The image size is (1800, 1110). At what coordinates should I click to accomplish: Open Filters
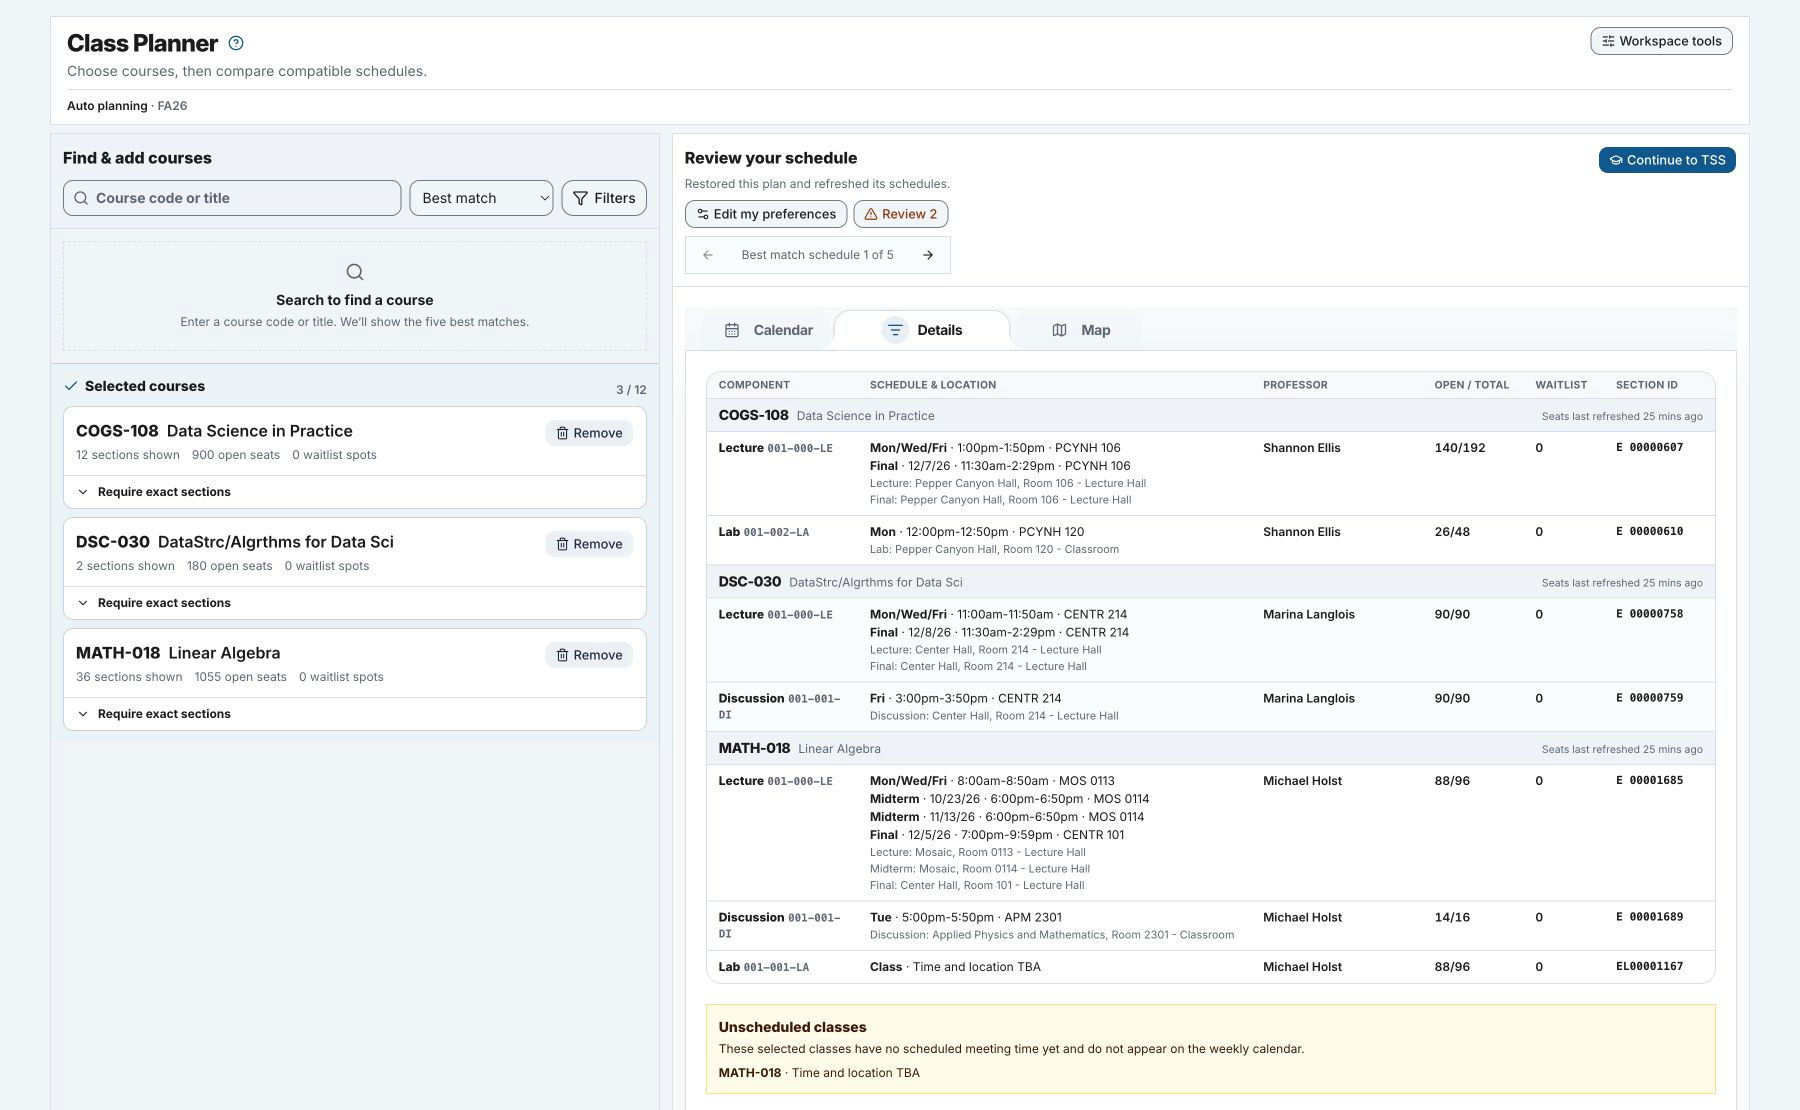point(604,198)
